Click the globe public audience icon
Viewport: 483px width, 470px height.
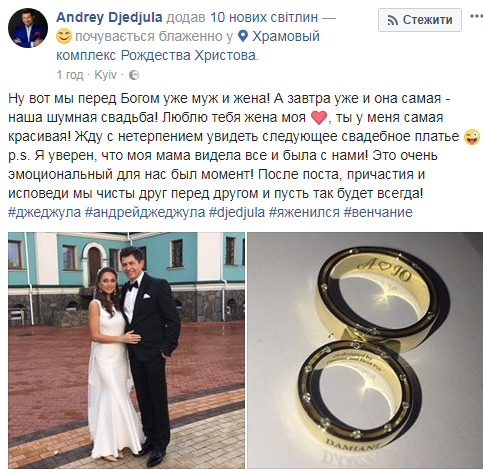pyautogui.click(x=134, y=75)
